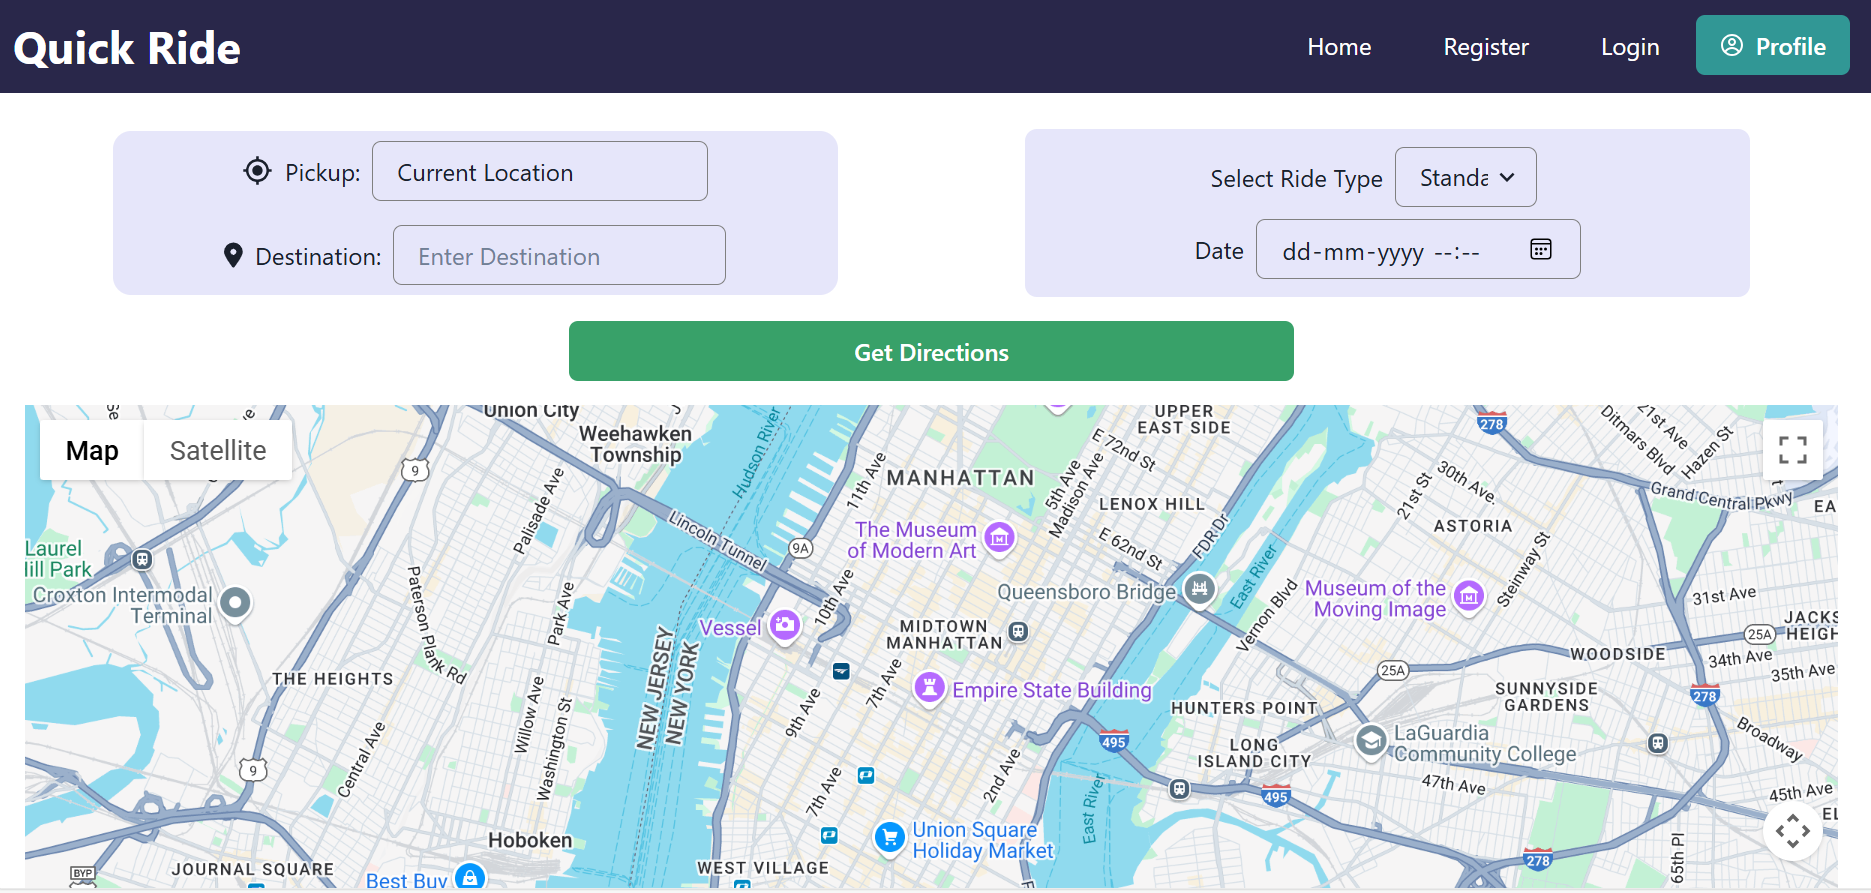The image size is (1871, 893).
Task: Click the Queensboro Bridge marker icon
Action: point(1199,589)
